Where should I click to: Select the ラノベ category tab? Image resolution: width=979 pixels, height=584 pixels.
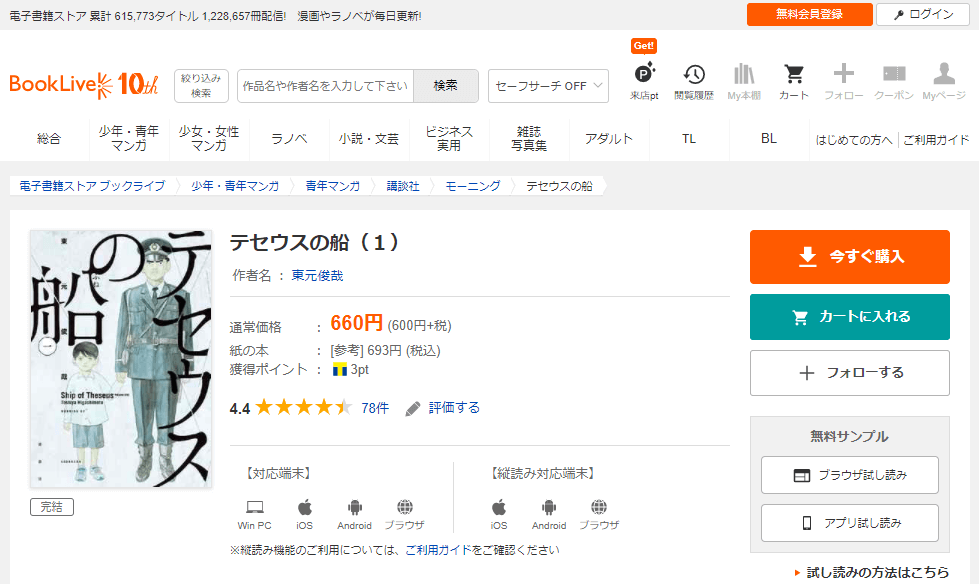pos(289,139)
